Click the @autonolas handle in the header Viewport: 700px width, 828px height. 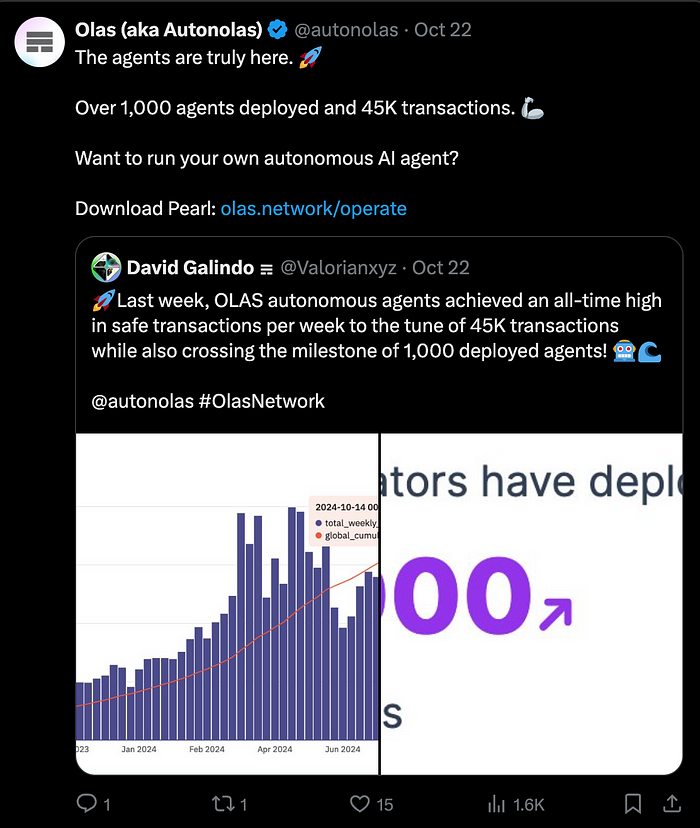click(346, 30)
